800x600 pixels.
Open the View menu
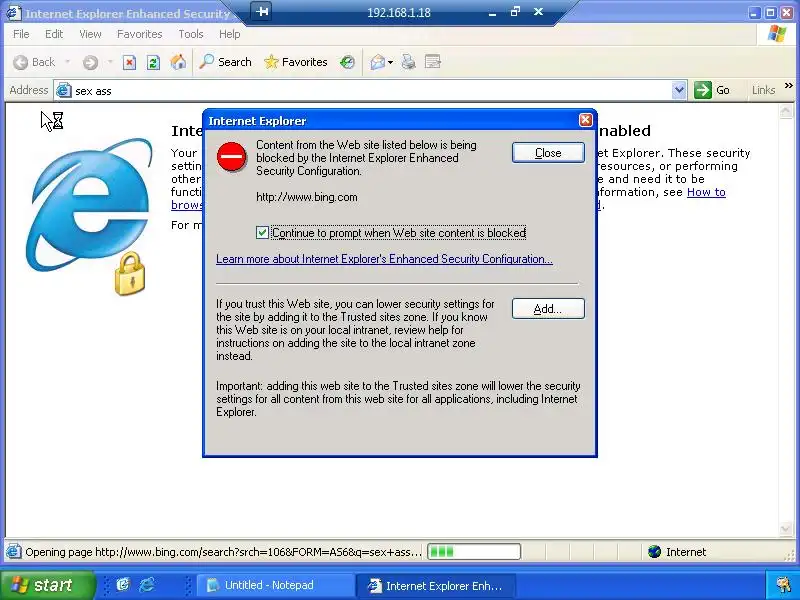[90, 34]
